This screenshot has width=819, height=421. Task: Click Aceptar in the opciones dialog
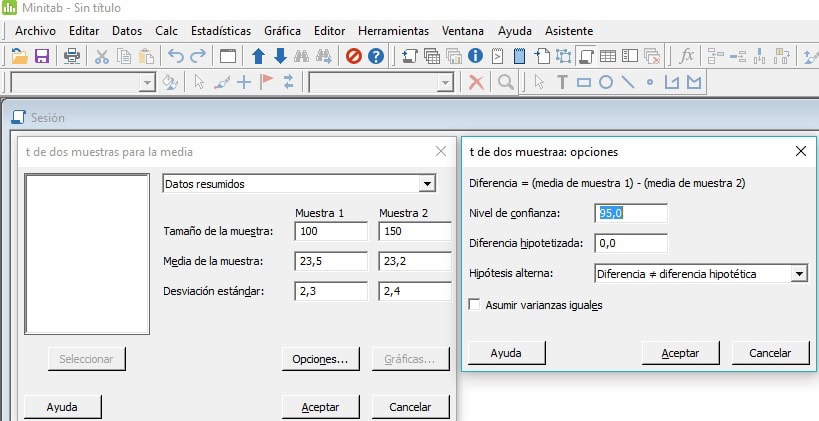(678, 353)
